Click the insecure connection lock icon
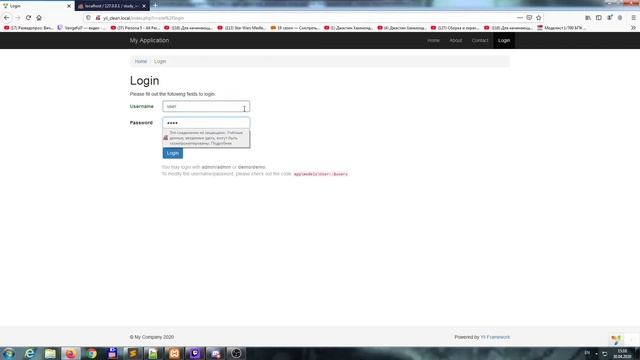 pos(98,18)
